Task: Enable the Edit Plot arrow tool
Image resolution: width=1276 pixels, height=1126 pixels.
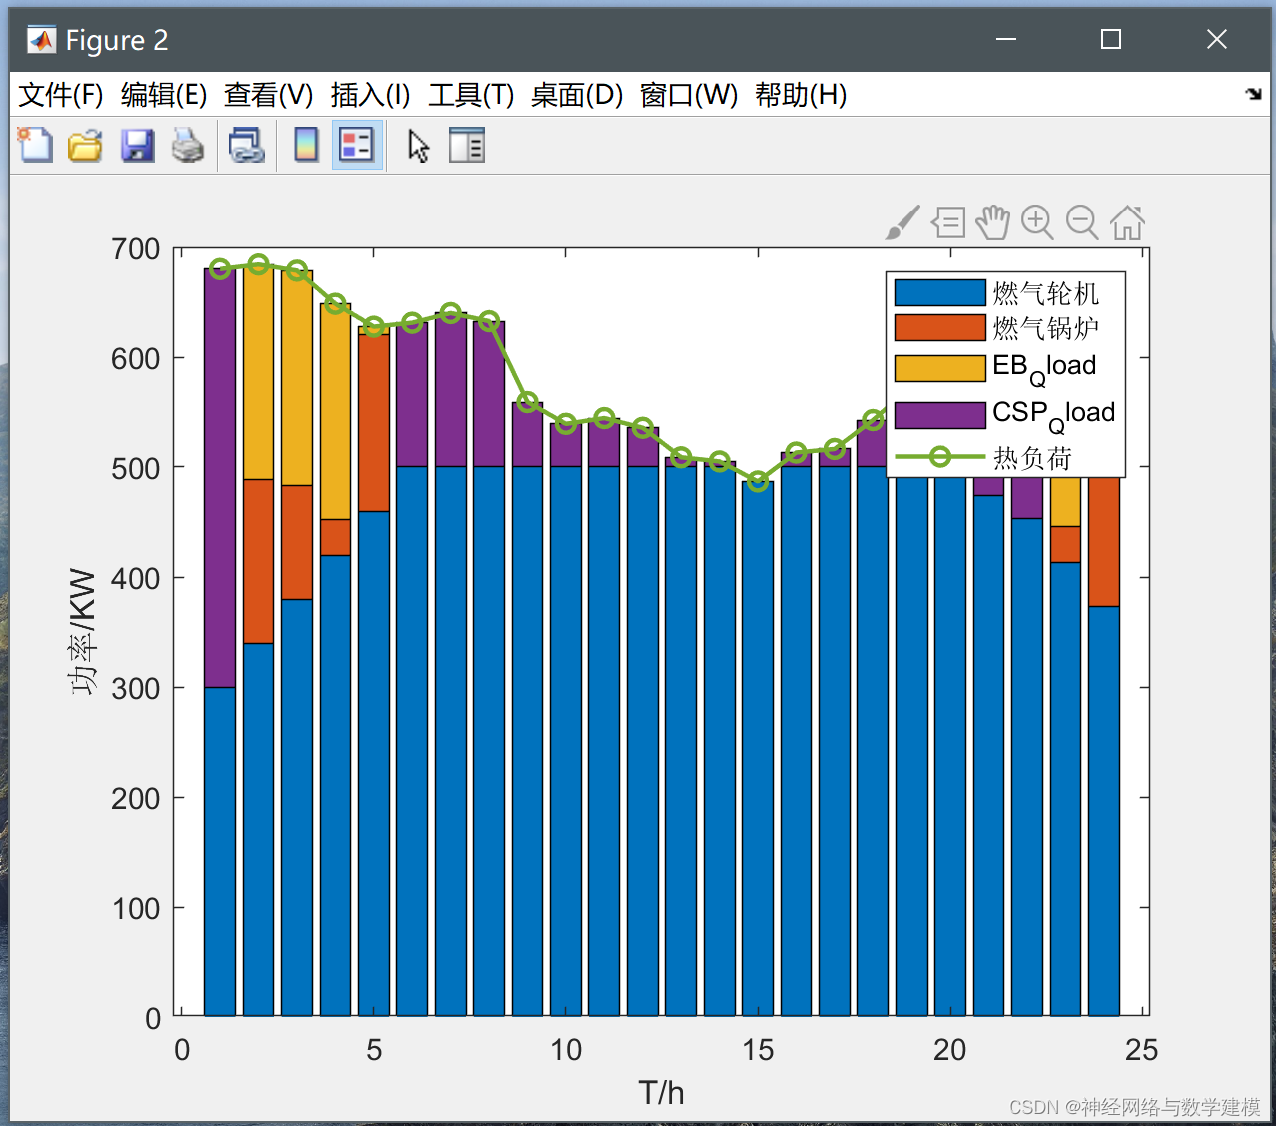Action: coord(418,146)
